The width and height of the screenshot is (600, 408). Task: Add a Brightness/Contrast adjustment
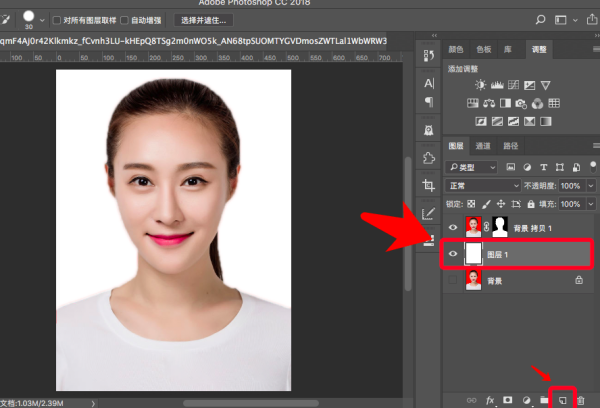coord(480,85)
